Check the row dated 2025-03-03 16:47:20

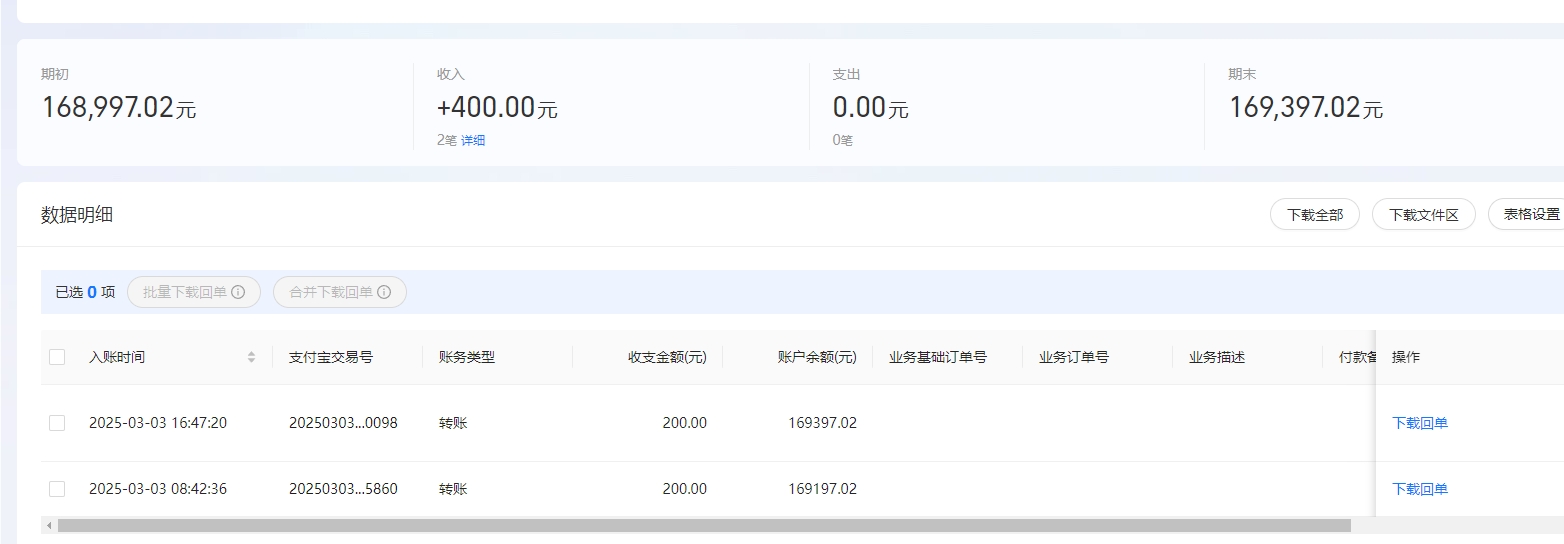(x=57, y=423)
